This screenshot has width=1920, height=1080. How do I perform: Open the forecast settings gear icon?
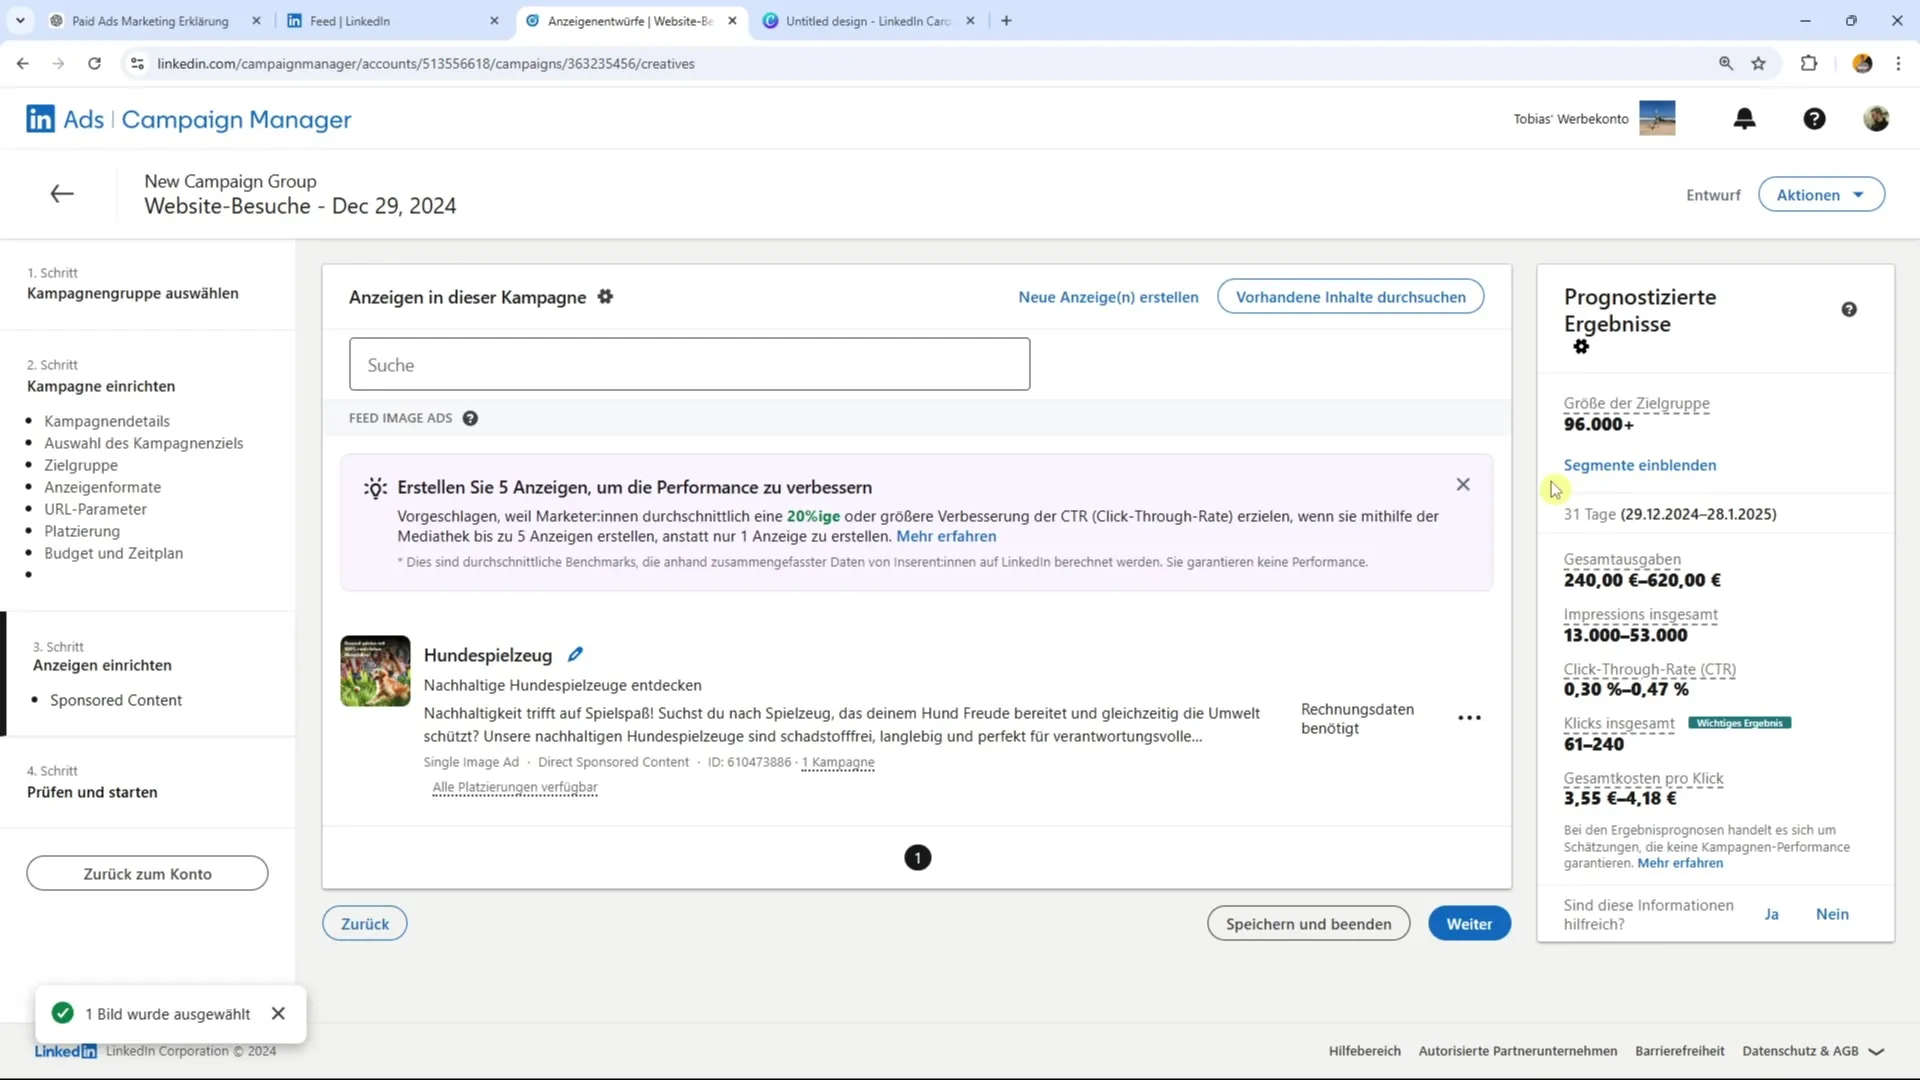coord(1581,347)
